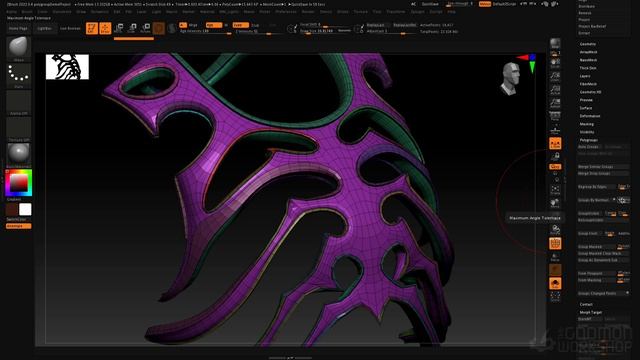Expand the ArrayMesh subpalette
Image resolution: width=640 pixels, height=360 pixels.
tap(588, 52)
